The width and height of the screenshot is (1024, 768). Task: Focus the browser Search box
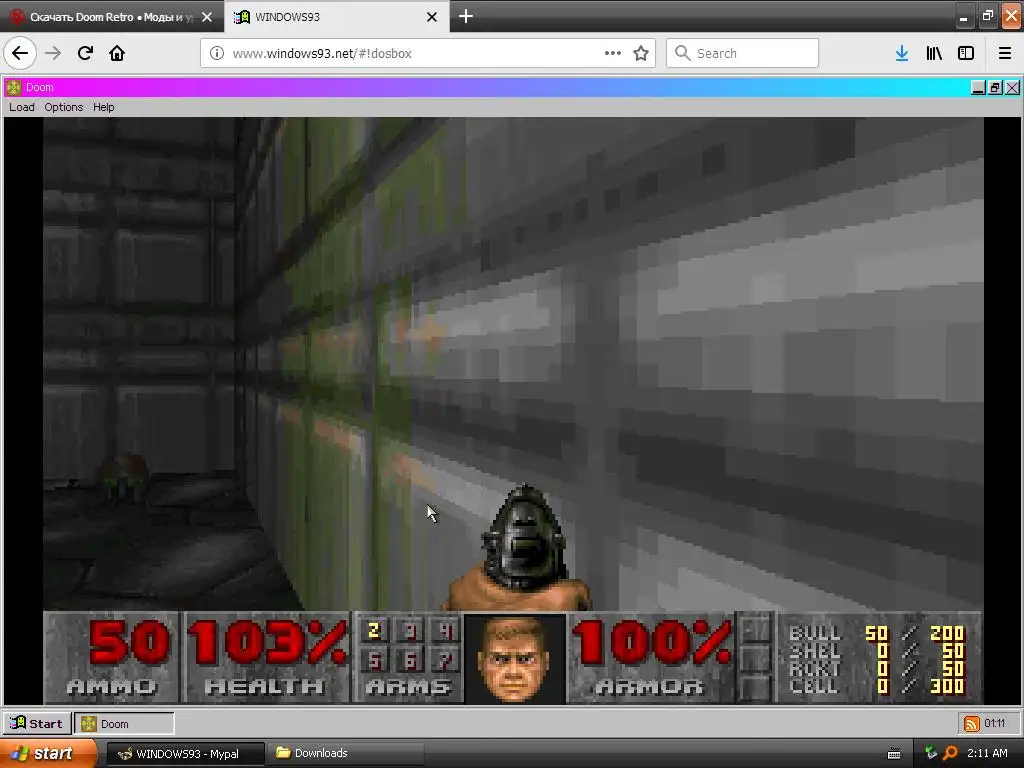pyautogui.click(x=742, y=53)
